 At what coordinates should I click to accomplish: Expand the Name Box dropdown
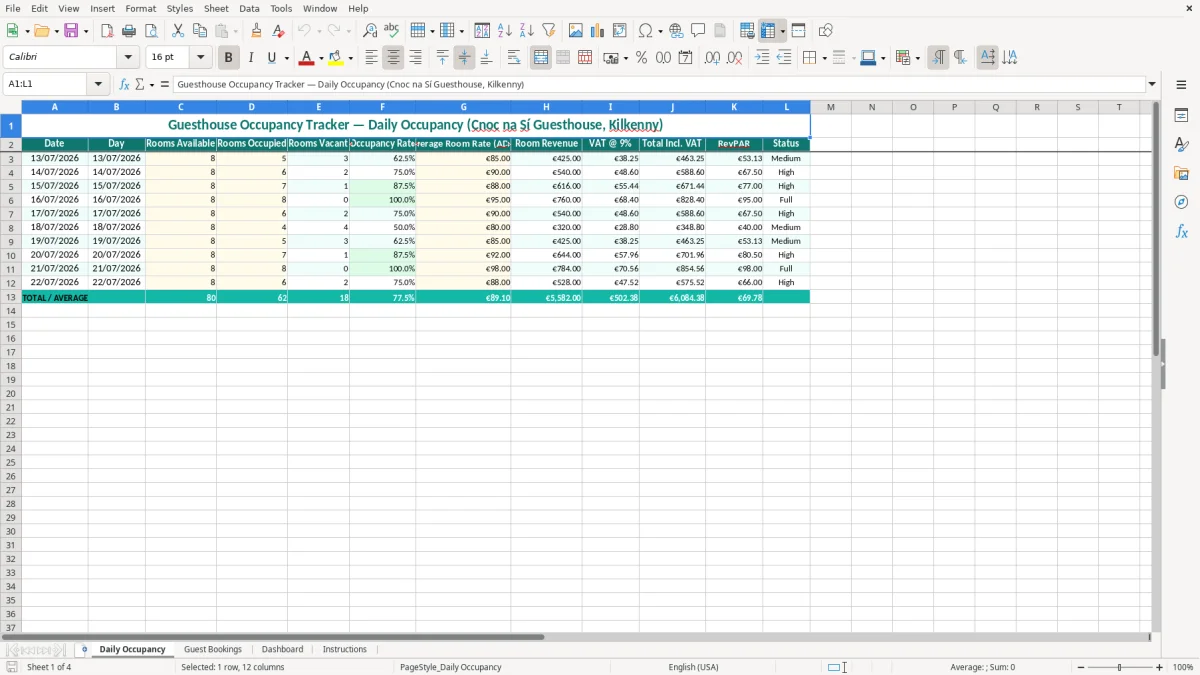click(98, 85)
